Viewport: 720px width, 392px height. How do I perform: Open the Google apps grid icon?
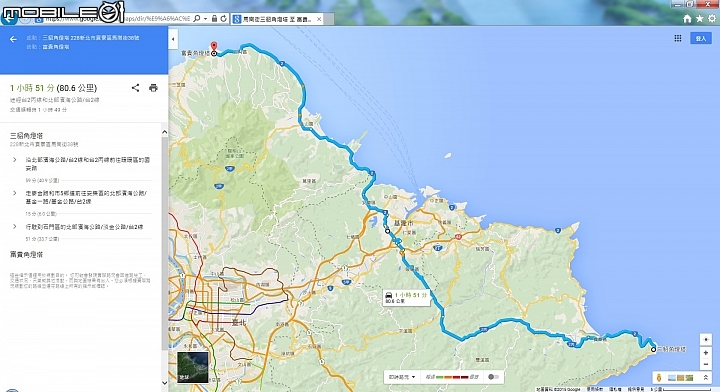pos(678,39)
